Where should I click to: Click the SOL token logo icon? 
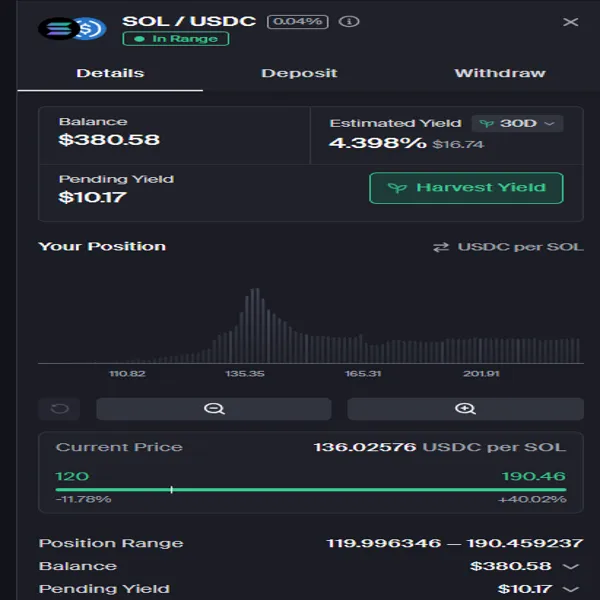coord(59,29)
